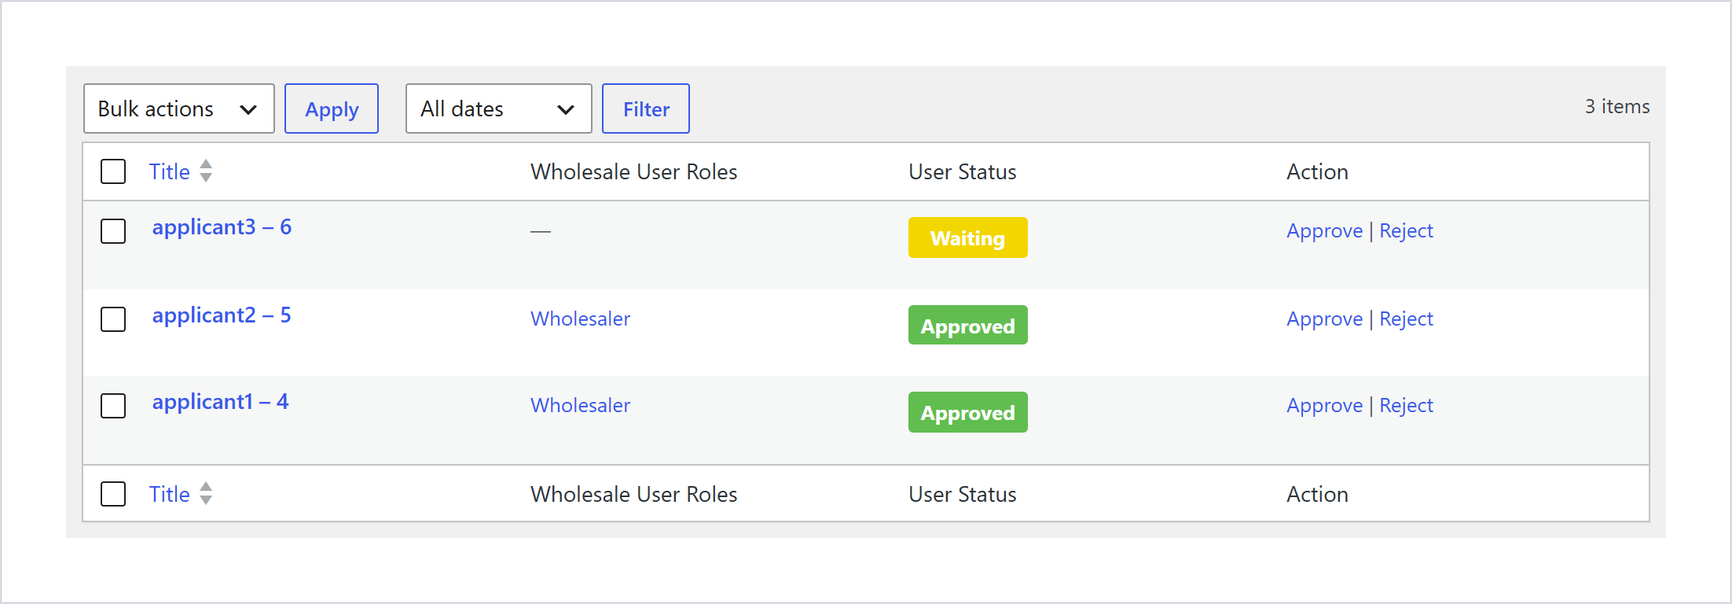The image size is (1732, 604).
Task: Select the applicant2 – 5 checkbox
Action: point(113,319)
